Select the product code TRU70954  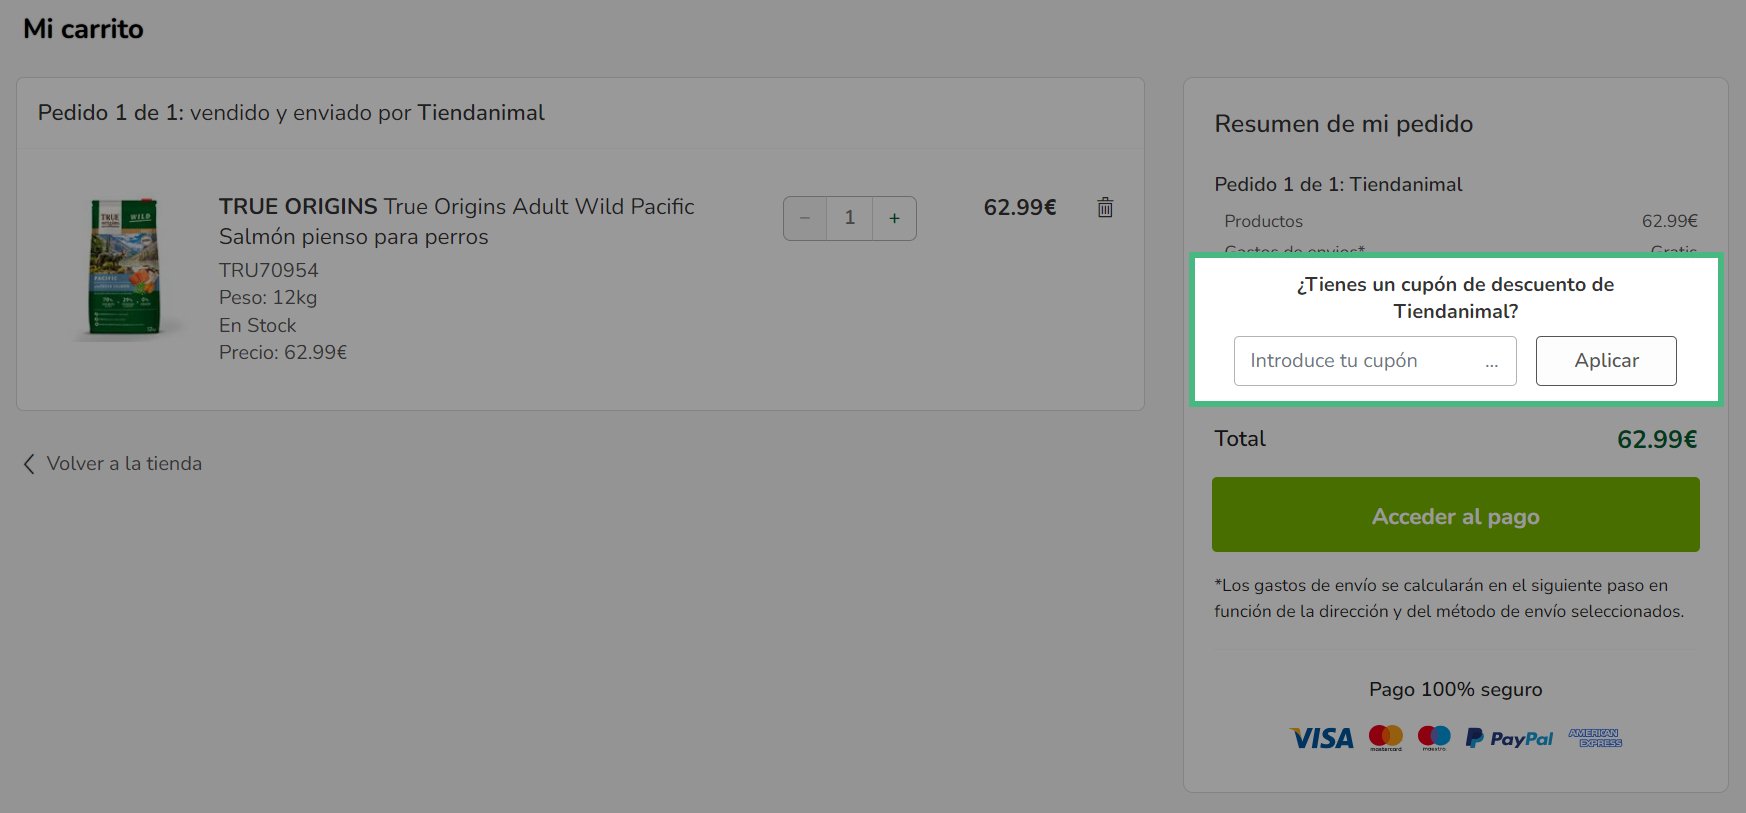268,270
